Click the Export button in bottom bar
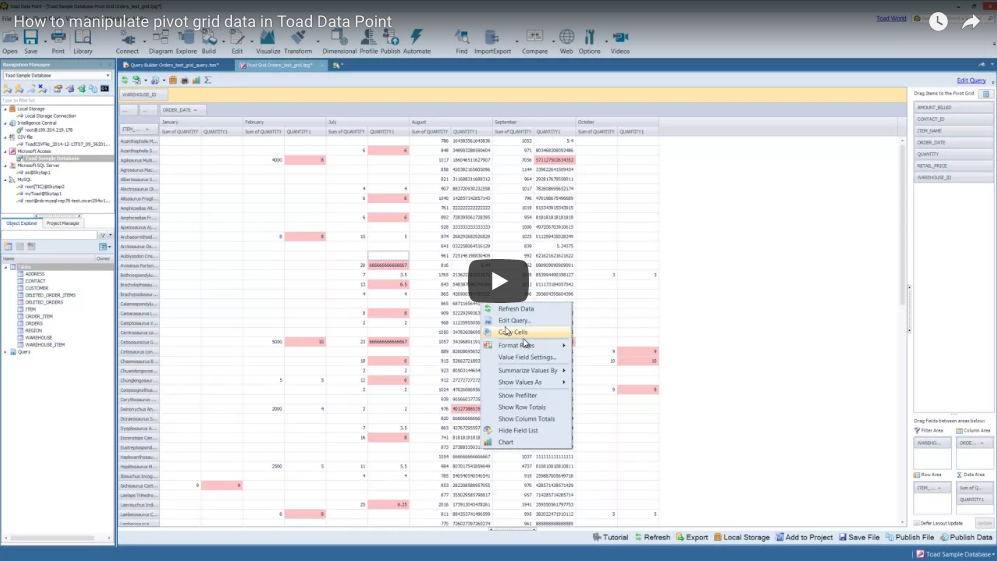Image resolution: width=997 pixels, height=561 pixels. [x=691, y=537]
